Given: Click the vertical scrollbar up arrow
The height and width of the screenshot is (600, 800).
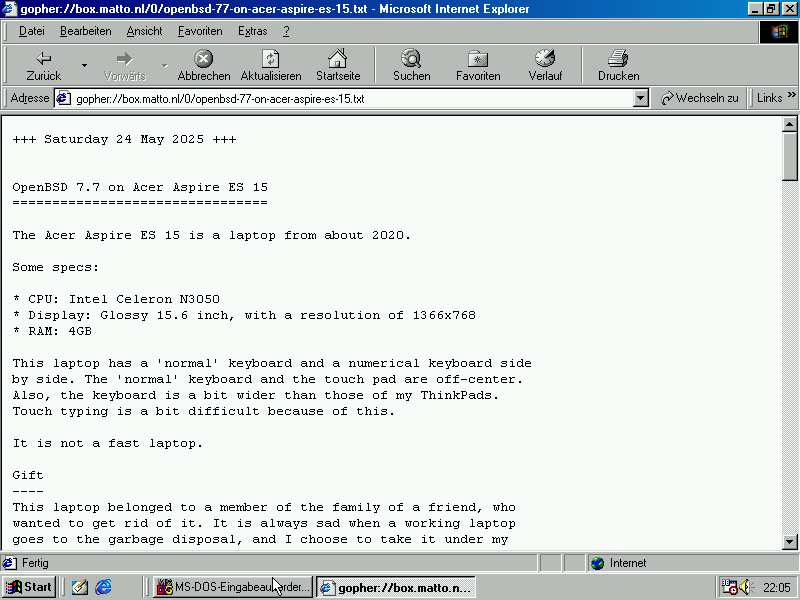Looking at the screenshot, I should point(789,124).
